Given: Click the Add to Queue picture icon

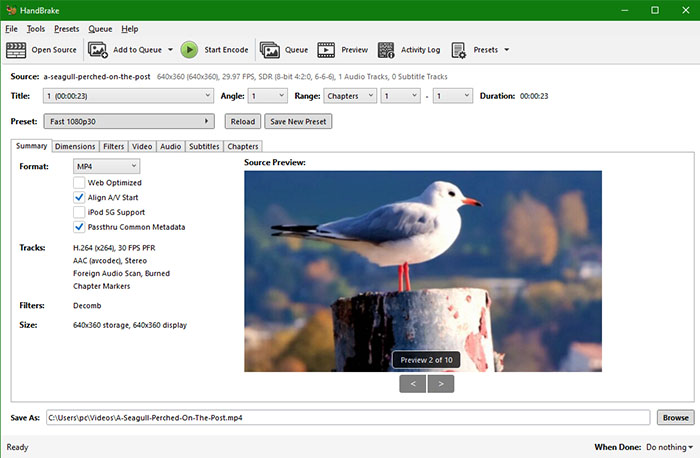Looking at the screenshot, I should [98, 50].
